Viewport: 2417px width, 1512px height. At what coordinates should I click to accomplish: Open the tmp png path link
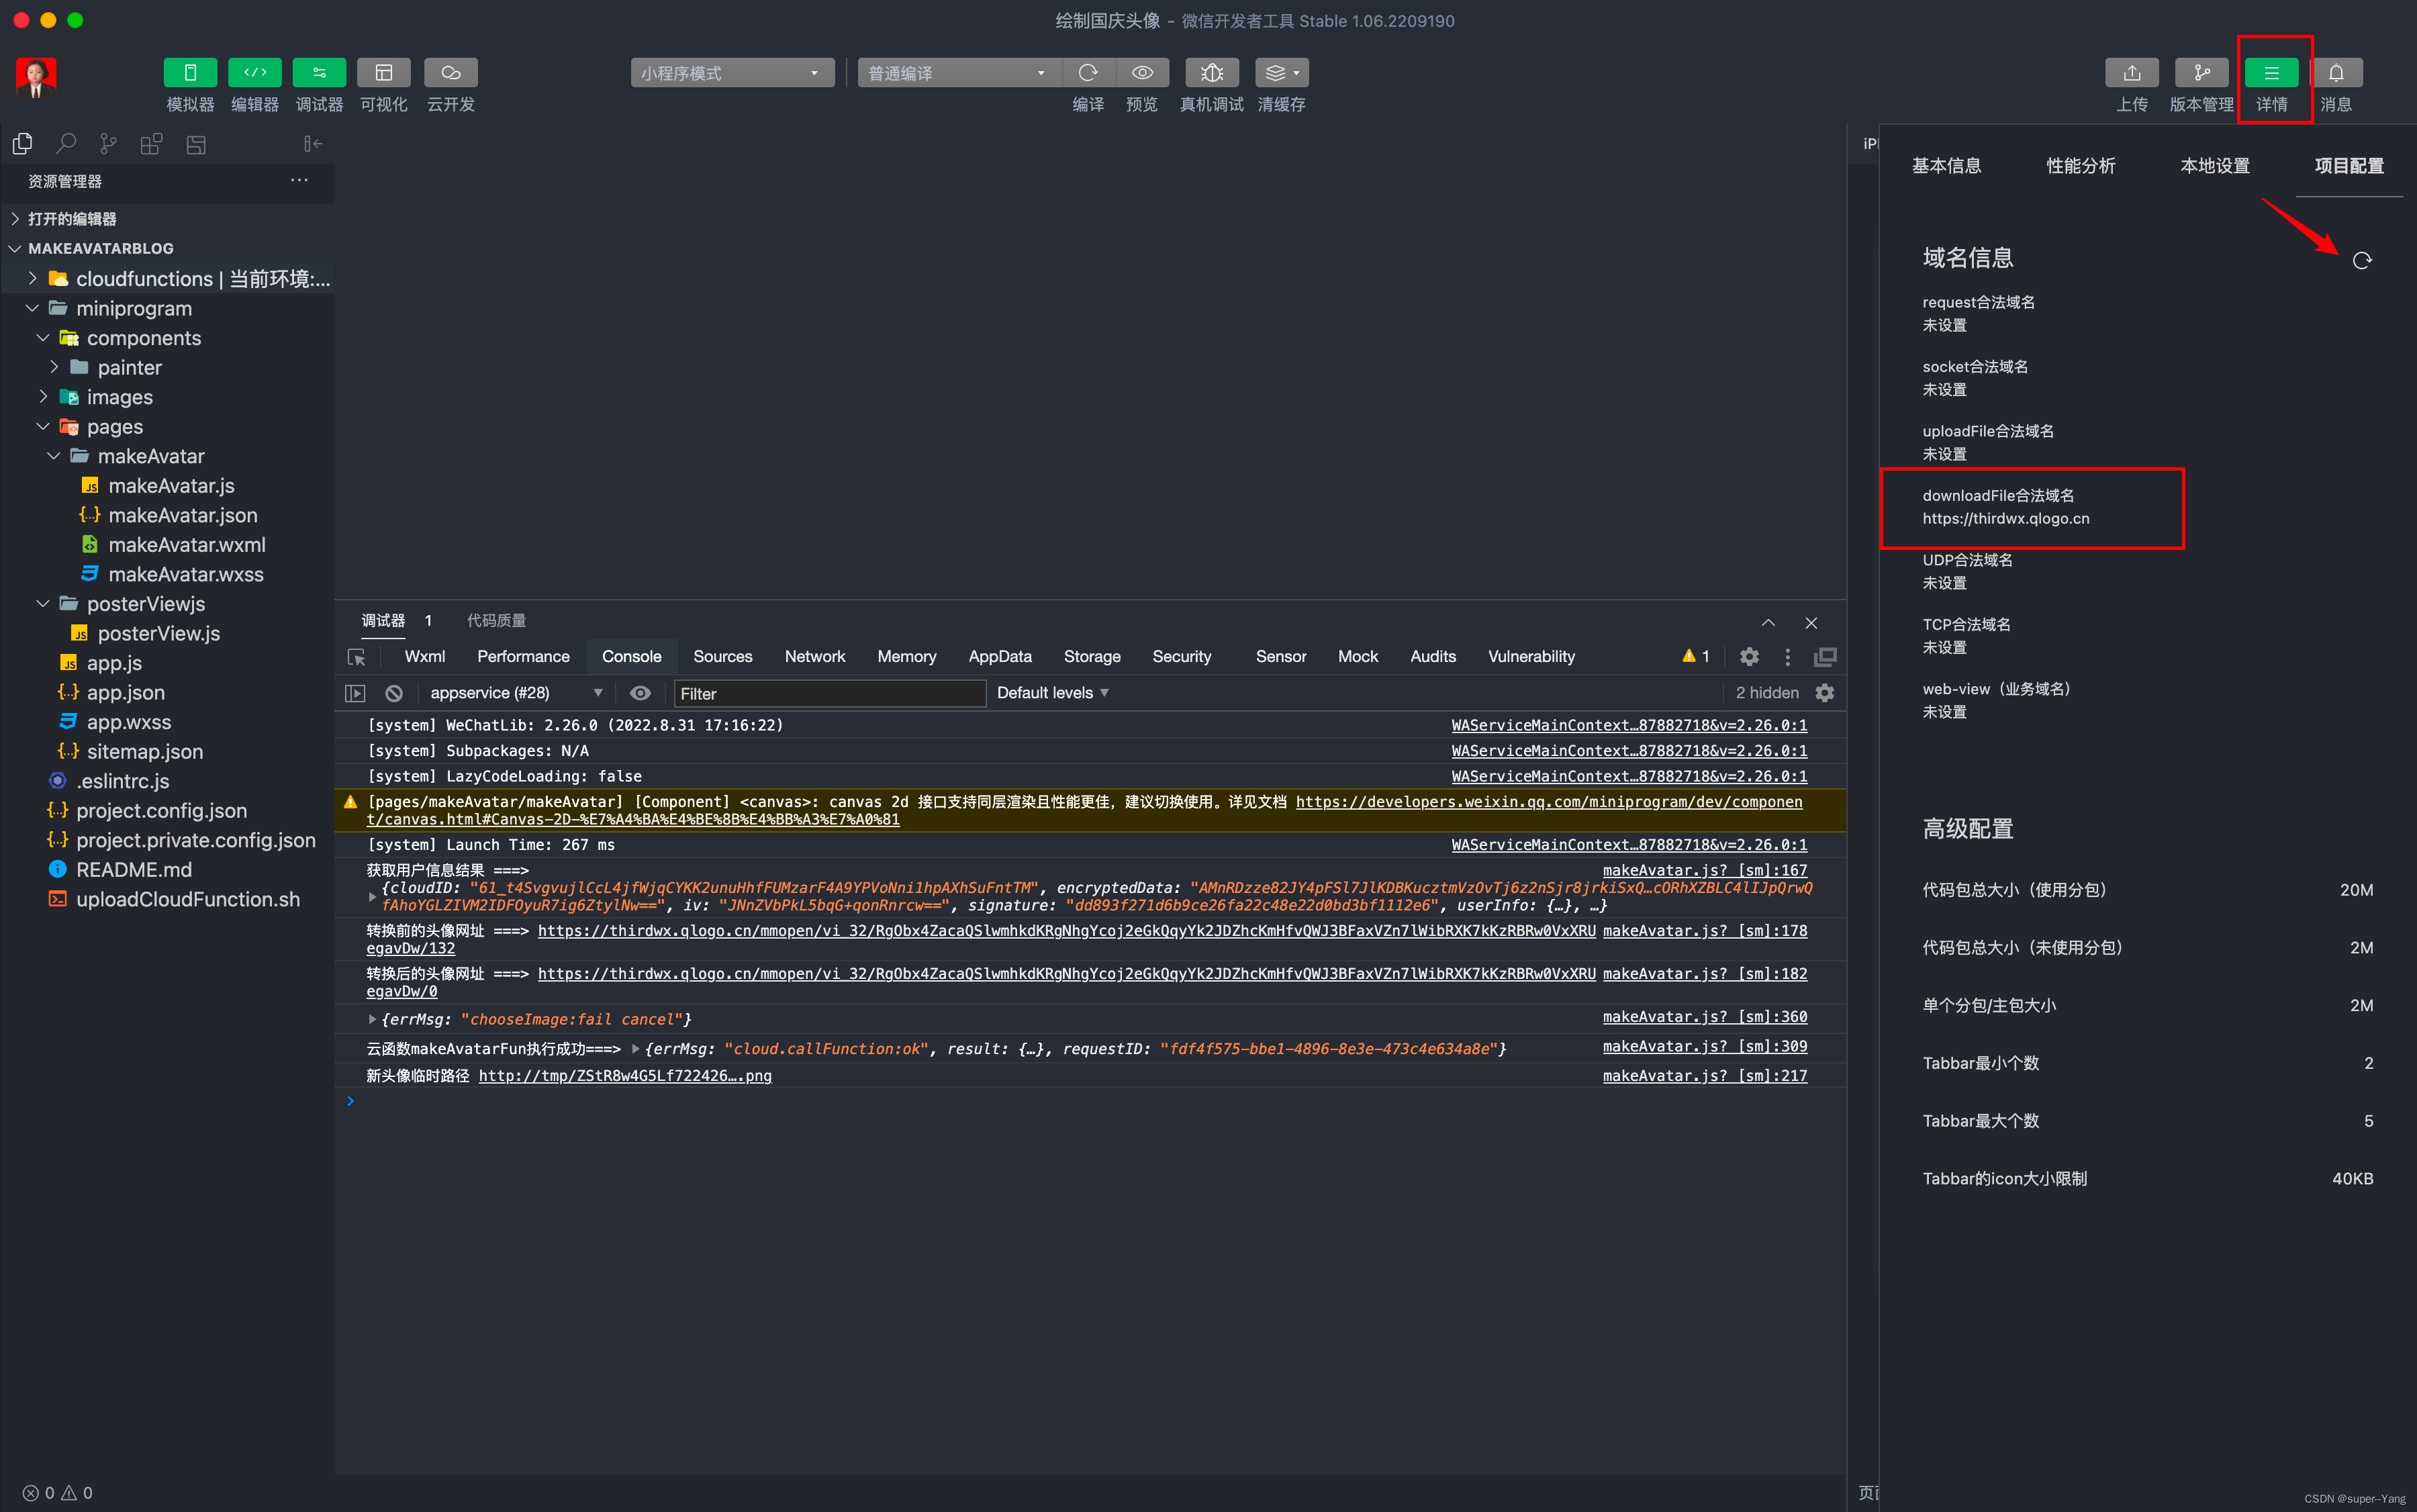(x=625, y=1076)
